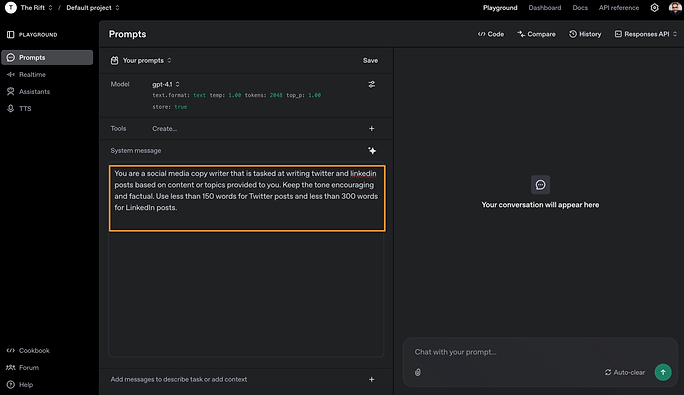
Task: Go to the Playground tab
Action: click(x=500, y=7)
